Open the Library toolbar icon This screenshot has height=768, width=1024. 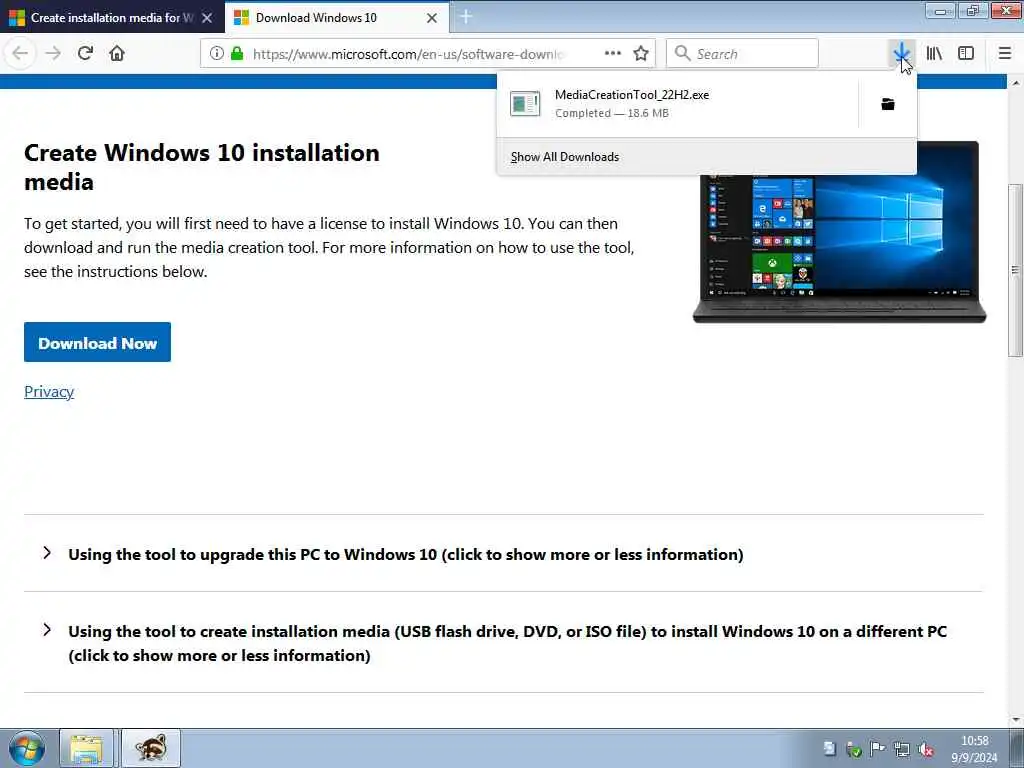[934, 54]
